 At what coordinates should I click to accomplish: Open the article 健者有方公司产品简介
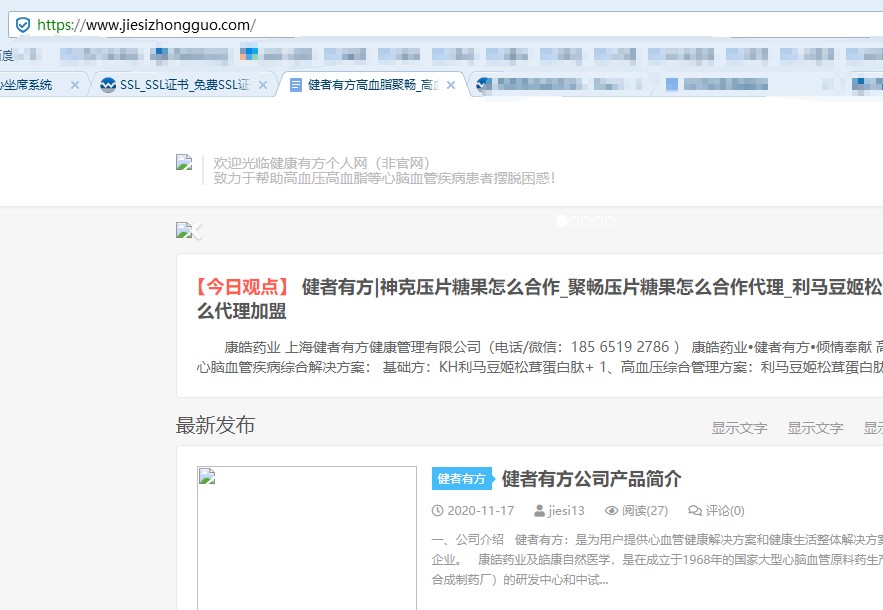(590, 479)
